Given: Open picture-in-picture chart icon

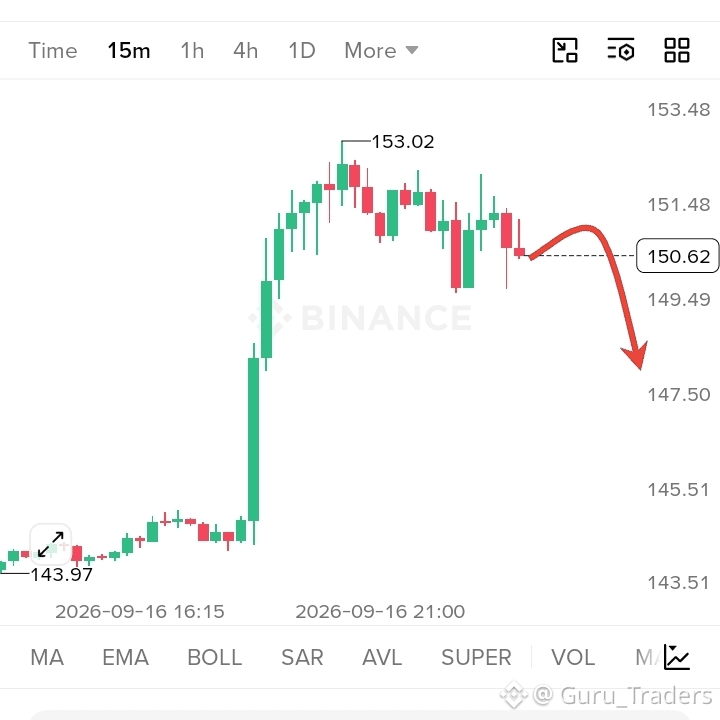Looking at the screenshot, I should point(564,50).
